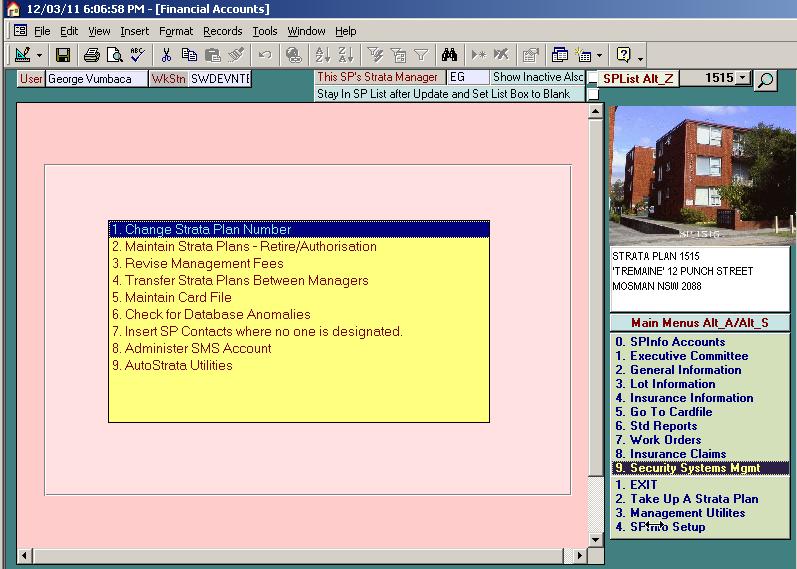Toggle the Stay In SP List after Update checkbox
797x569 pixels.
[593, 94]
